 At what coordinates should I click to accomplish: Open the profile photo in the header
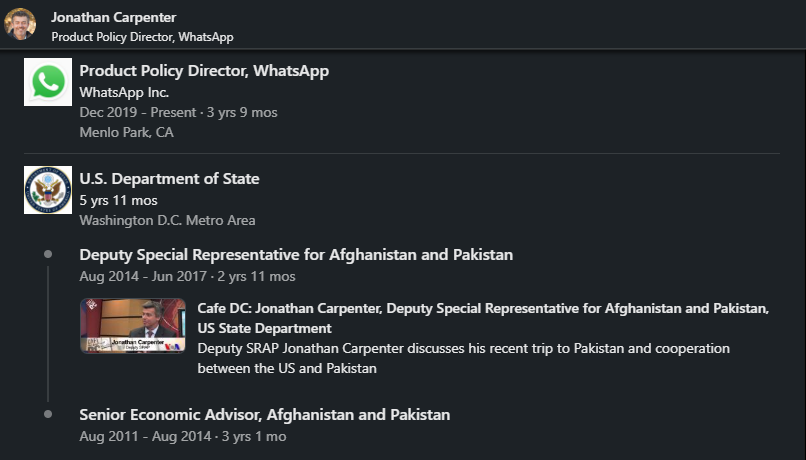(x=20, y=24)
